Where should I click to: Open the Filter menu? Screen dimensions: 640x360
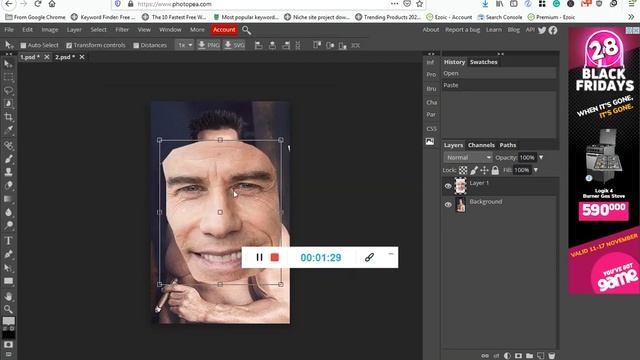[122, 30]
